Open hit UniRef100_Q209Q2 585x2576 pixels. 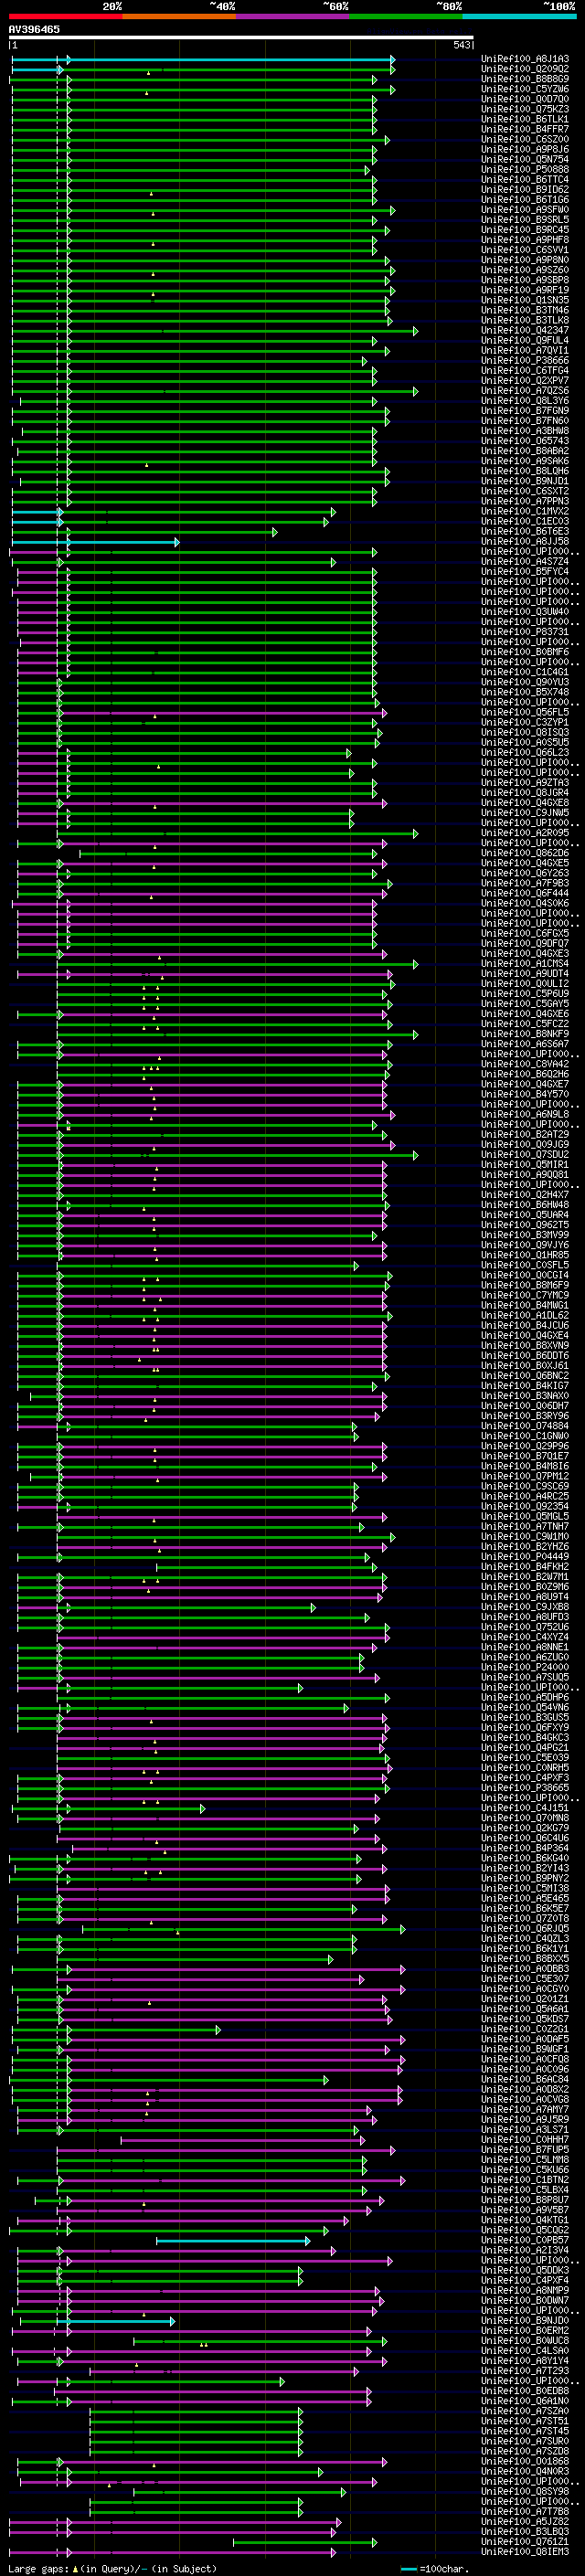coord(525,69)
